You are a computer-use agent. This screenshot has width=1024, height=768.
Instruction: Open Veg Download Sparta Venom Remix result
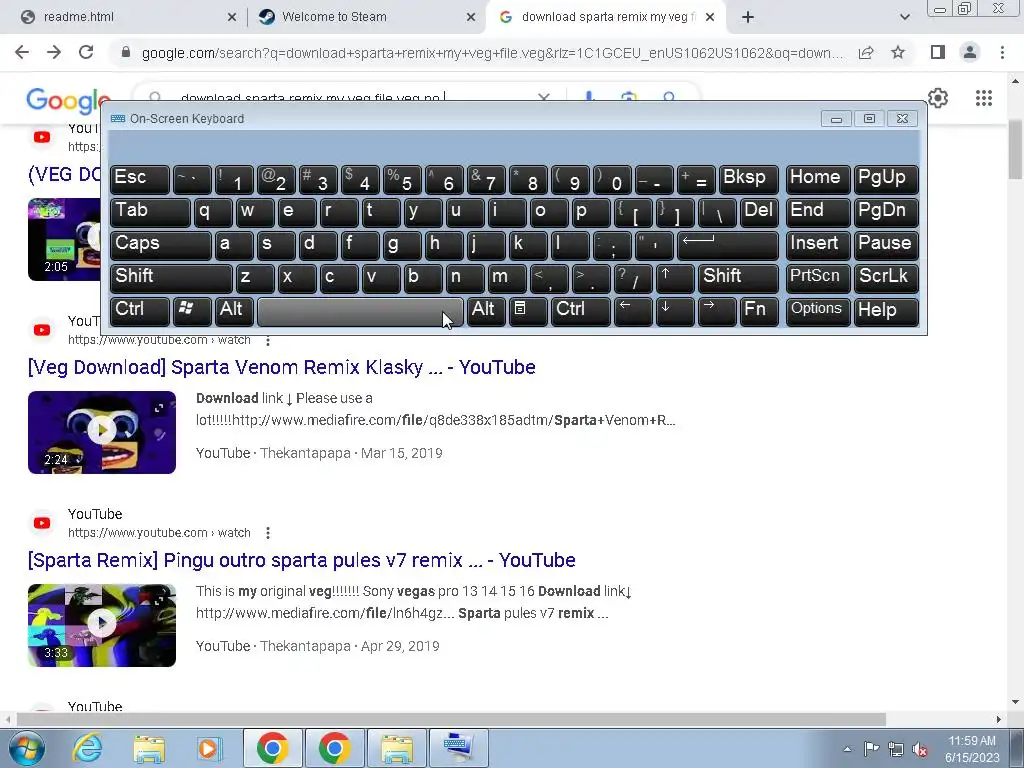281,367
